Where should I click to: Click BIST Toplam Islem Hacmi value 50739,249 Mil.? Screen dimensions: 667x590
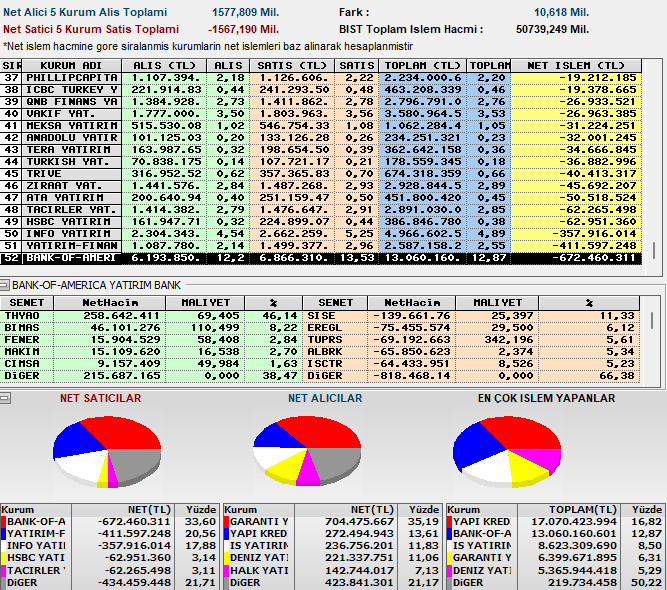(553, 29)
